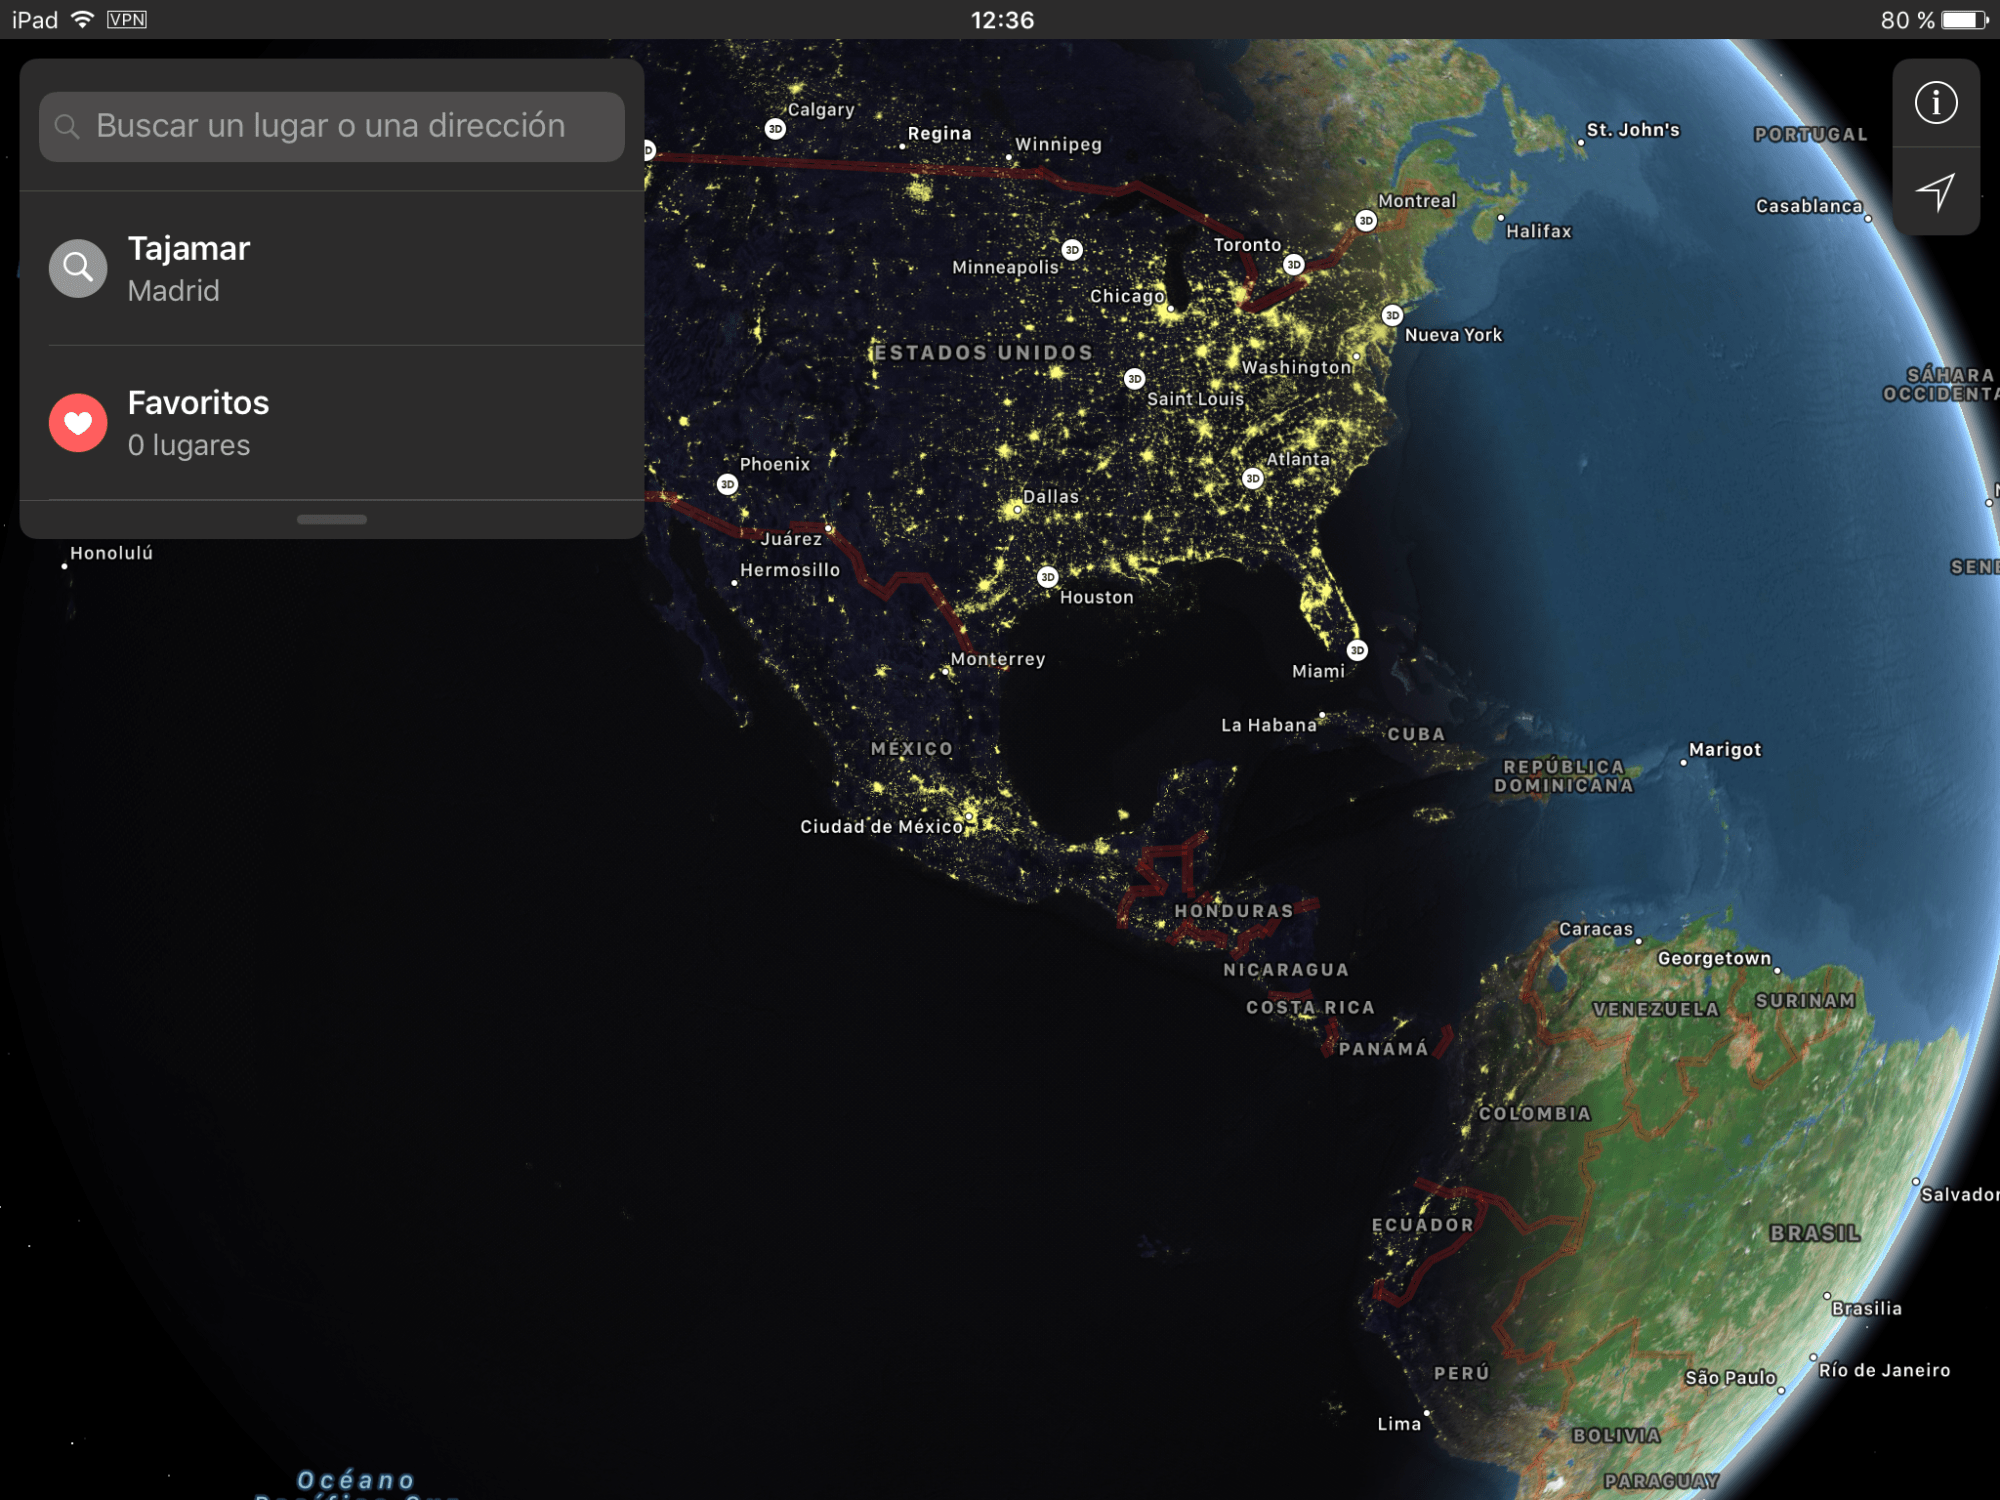Screen dimensions: 2000x1500
Task: Open the map info settings button
Action: (x=1936, y=103)
